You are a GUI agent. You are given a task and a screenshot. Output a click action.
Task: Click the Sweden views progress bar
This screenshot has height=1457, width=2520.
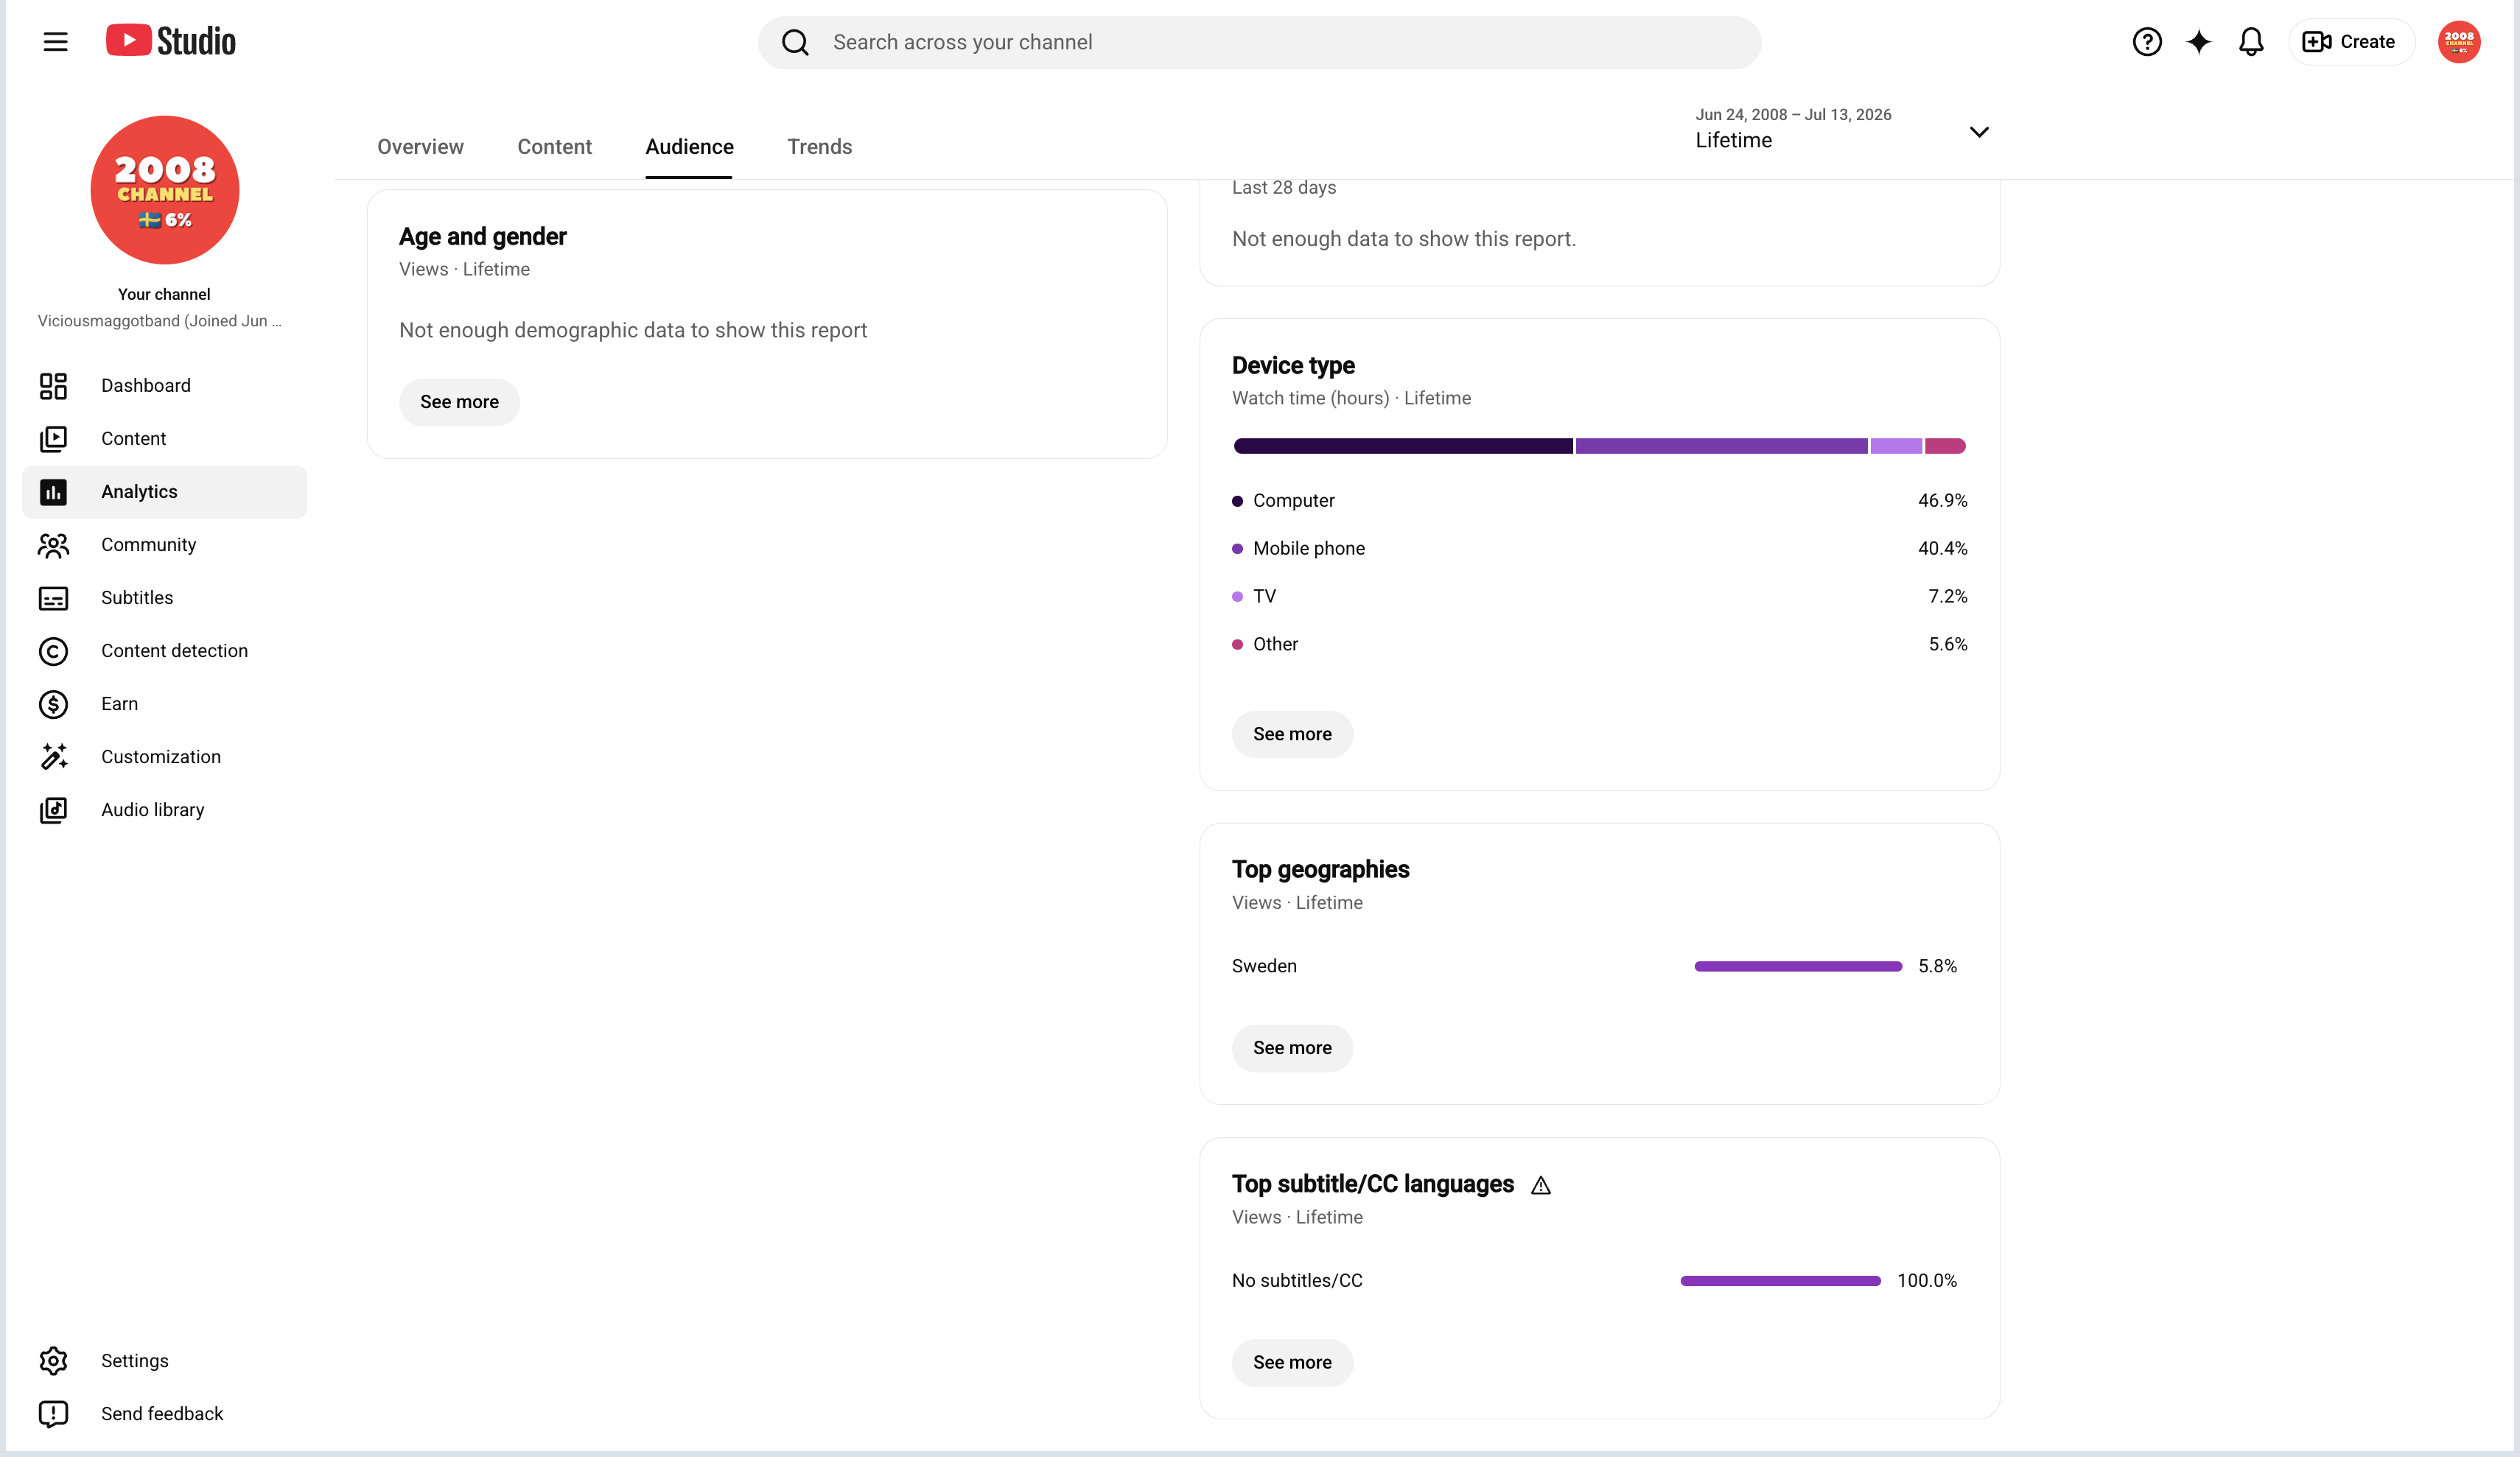[1798, 966]
